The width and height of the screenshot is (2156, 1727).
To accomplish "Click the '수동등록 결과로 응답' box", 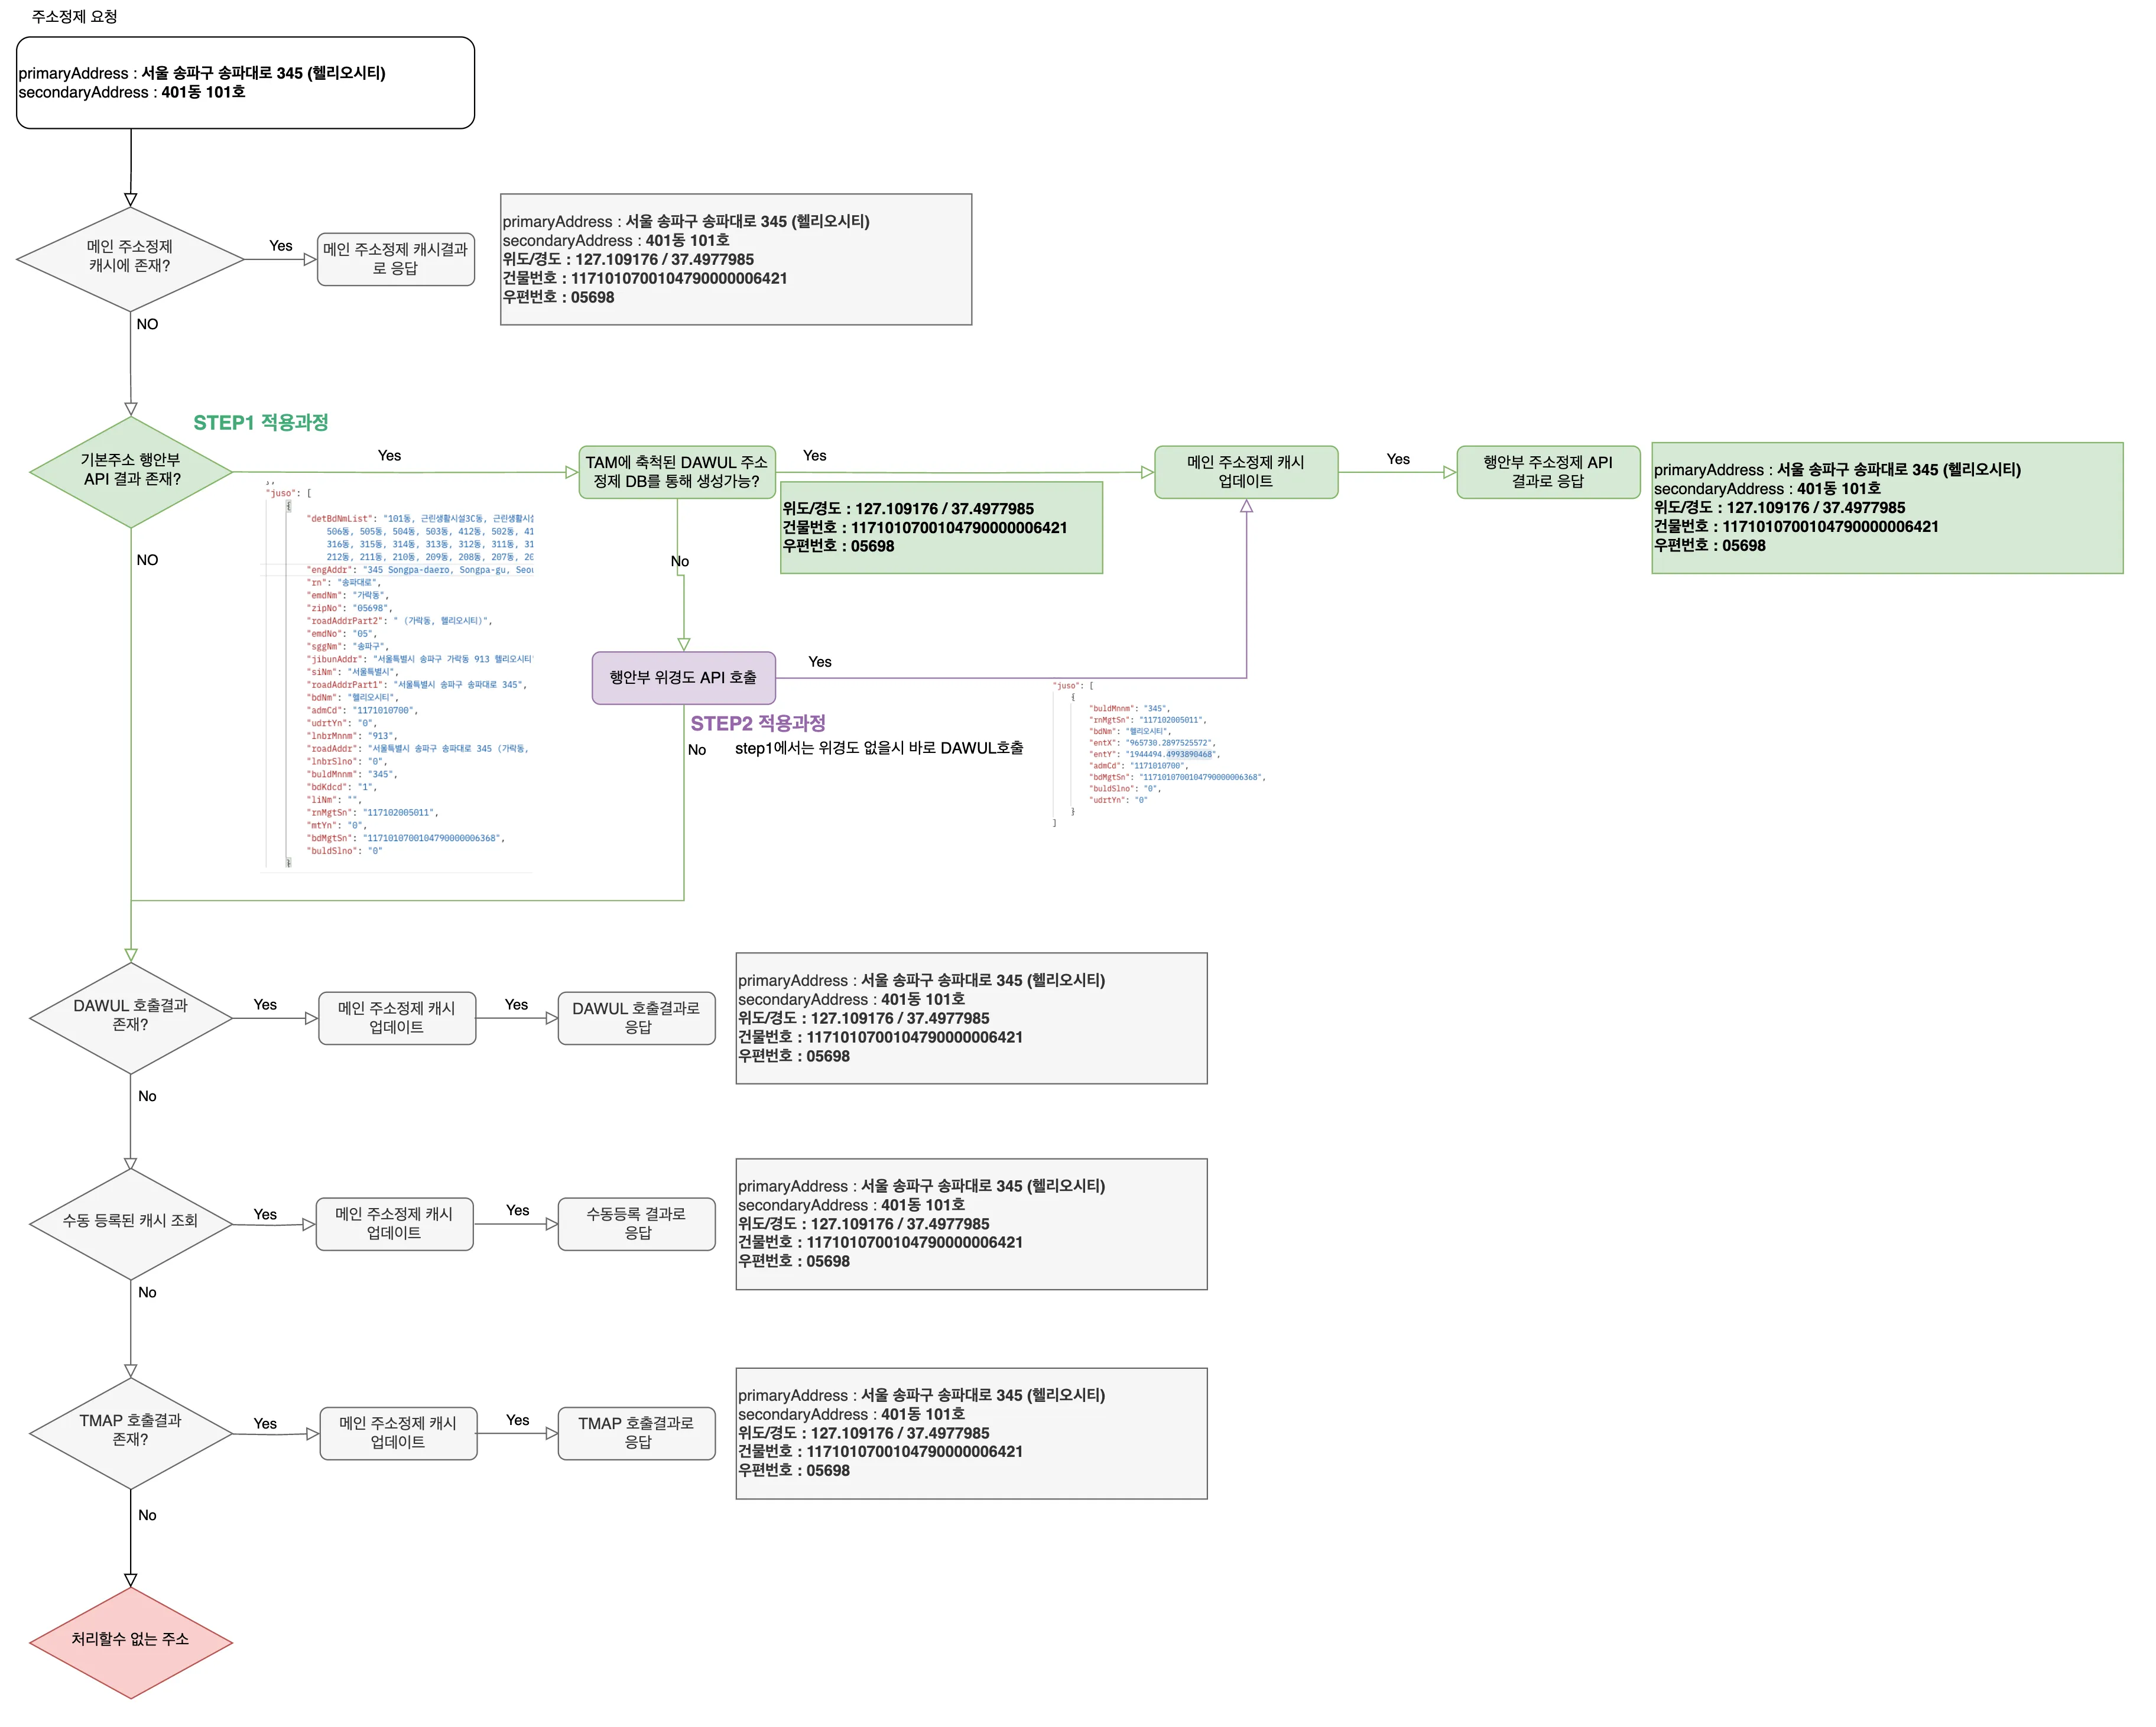I will coord(636,1224).
